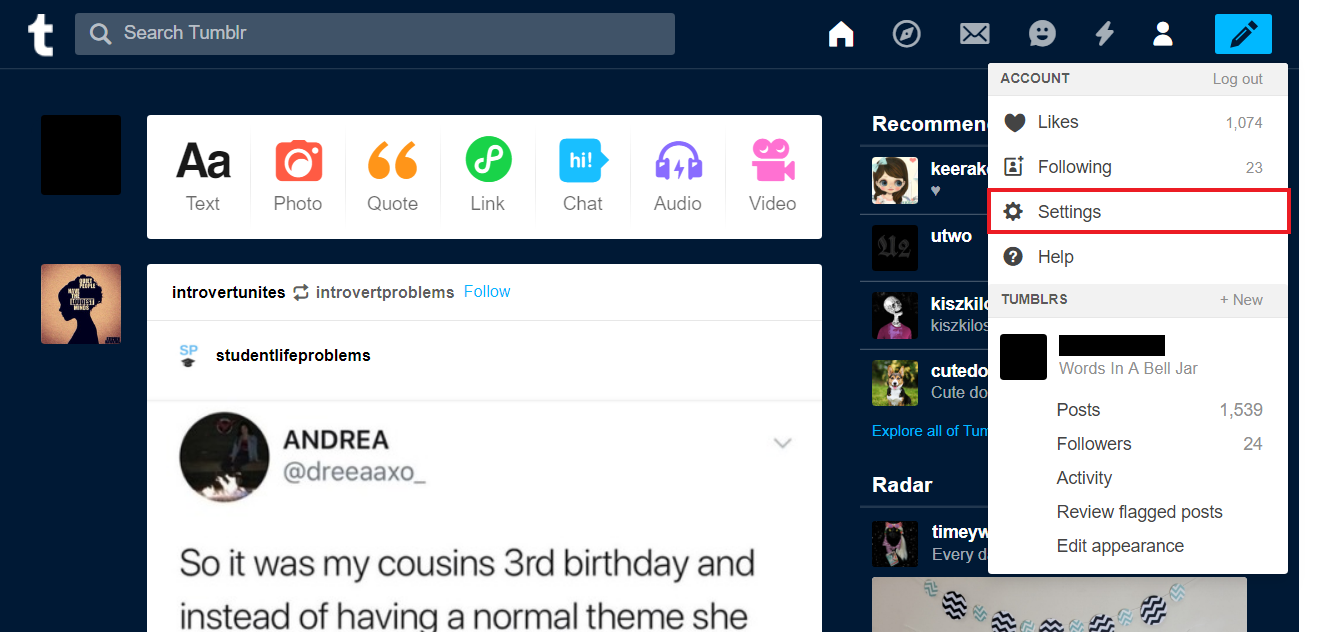Log out of the account

click(1237, 78)
